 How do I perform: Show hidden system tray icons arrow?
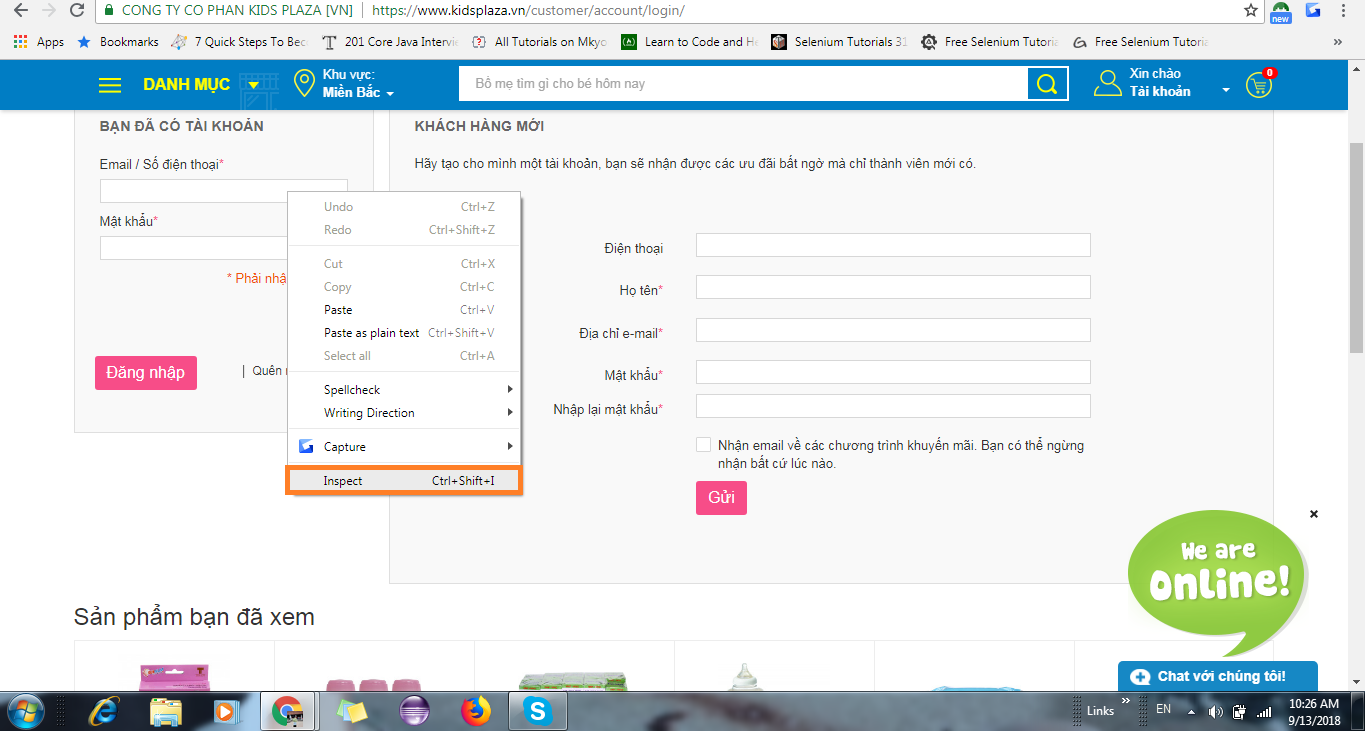pyautogui.click(x=1191, y=712)
